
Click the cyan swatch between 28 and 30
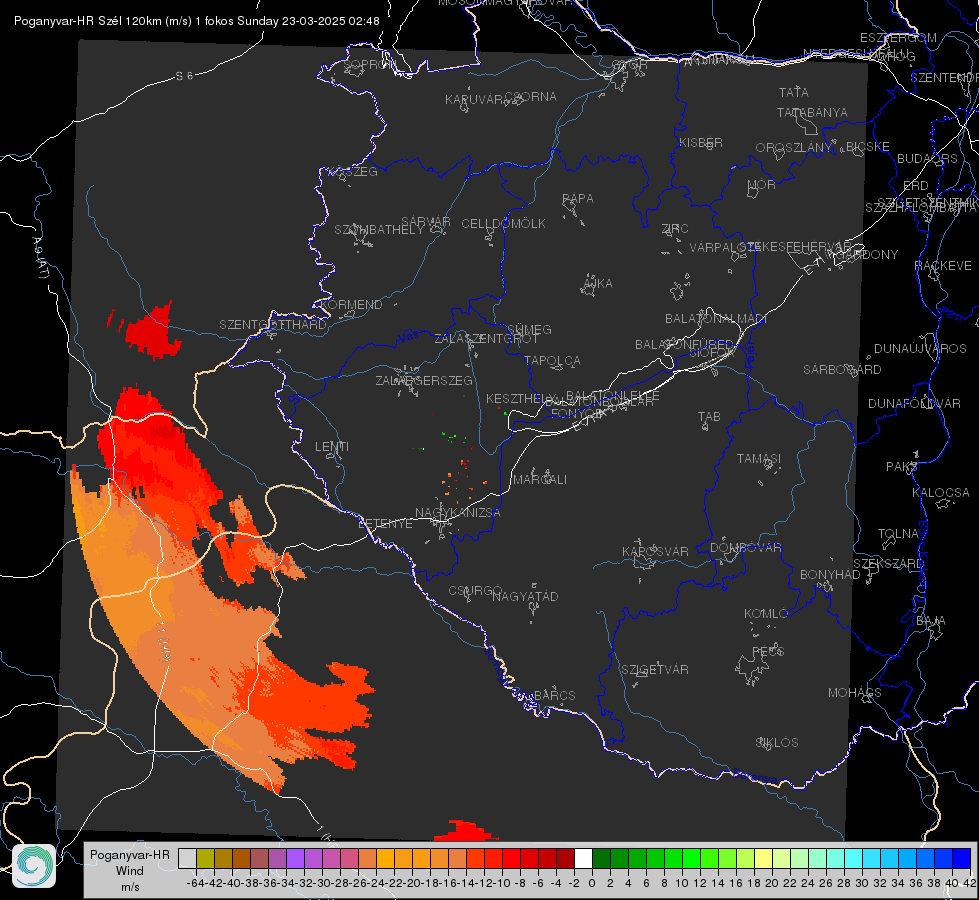[x=854, y=858]
